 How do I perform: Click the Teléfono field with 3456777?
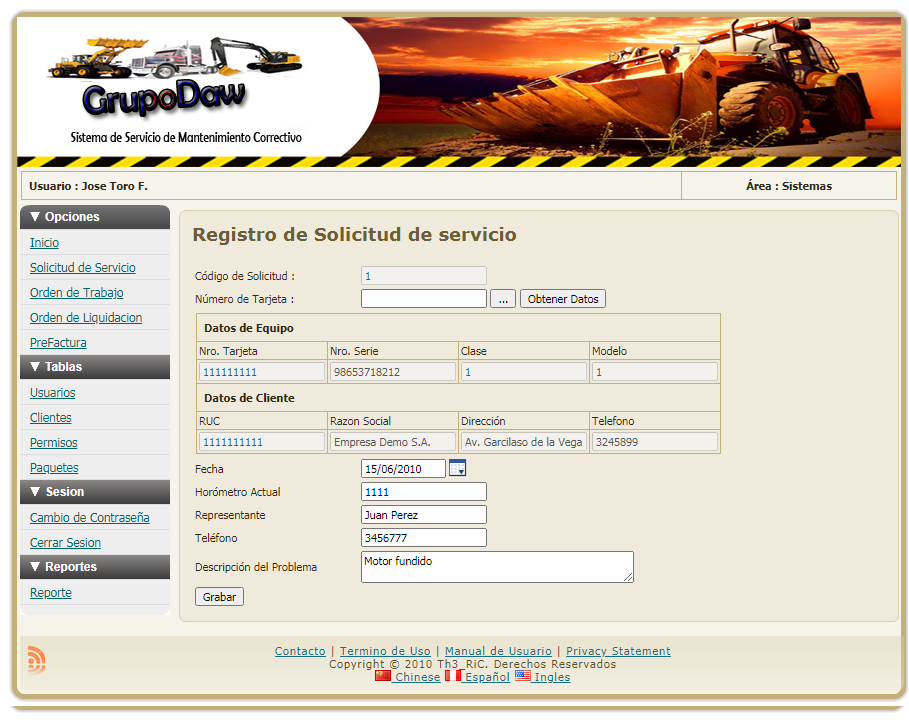[x=424, y=537]
